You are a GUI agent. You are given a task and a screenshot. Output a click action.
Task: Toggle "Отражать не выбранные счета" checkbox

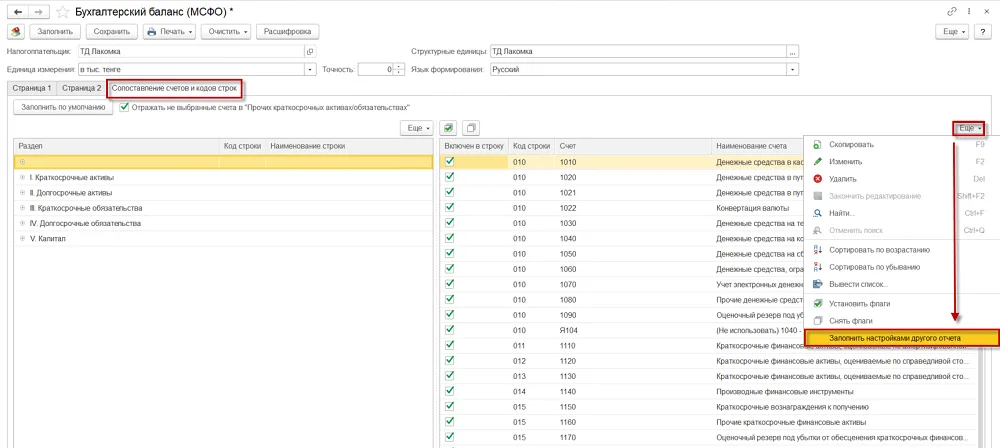[124, 108]
